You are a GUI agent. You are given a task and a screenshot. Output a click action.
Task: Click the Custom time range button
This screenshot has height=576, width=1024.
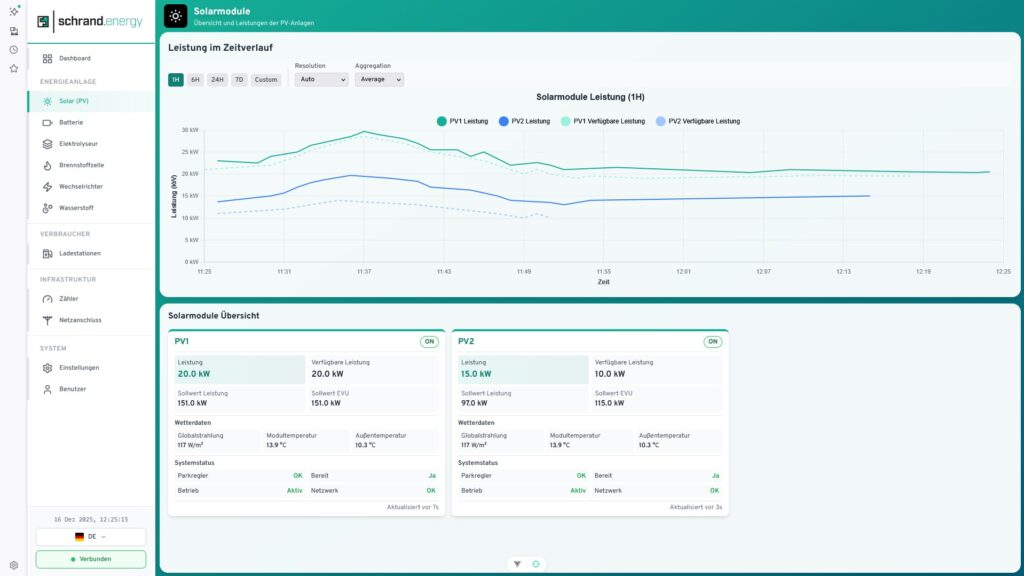click(265, 79)
